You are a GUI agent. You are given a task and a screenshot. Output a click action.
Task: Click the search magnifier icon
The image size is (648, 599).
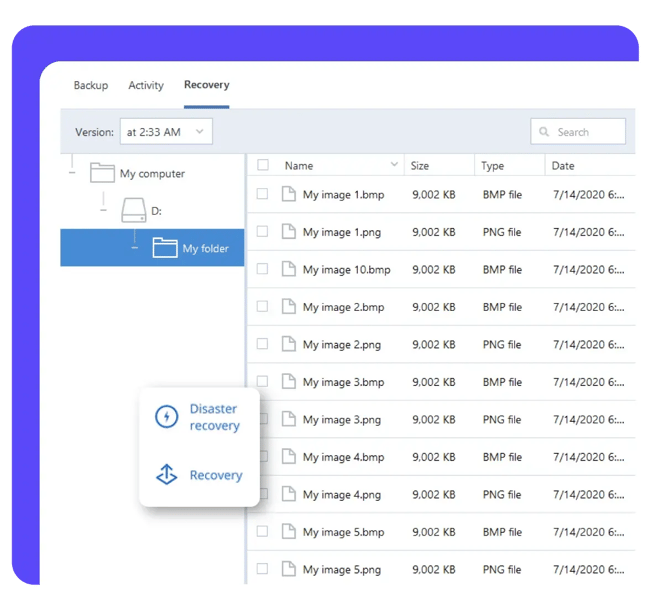pos(545,132)
